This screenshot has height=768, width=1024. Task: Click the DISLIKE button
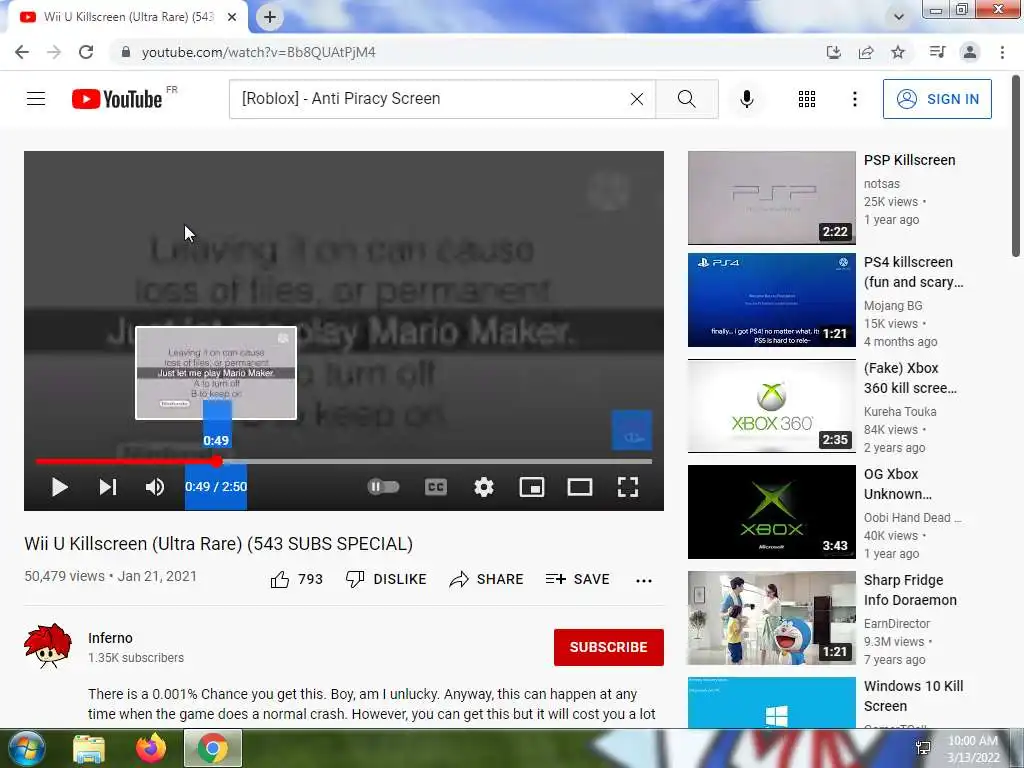pyautogui.click(x=386, y=579)
